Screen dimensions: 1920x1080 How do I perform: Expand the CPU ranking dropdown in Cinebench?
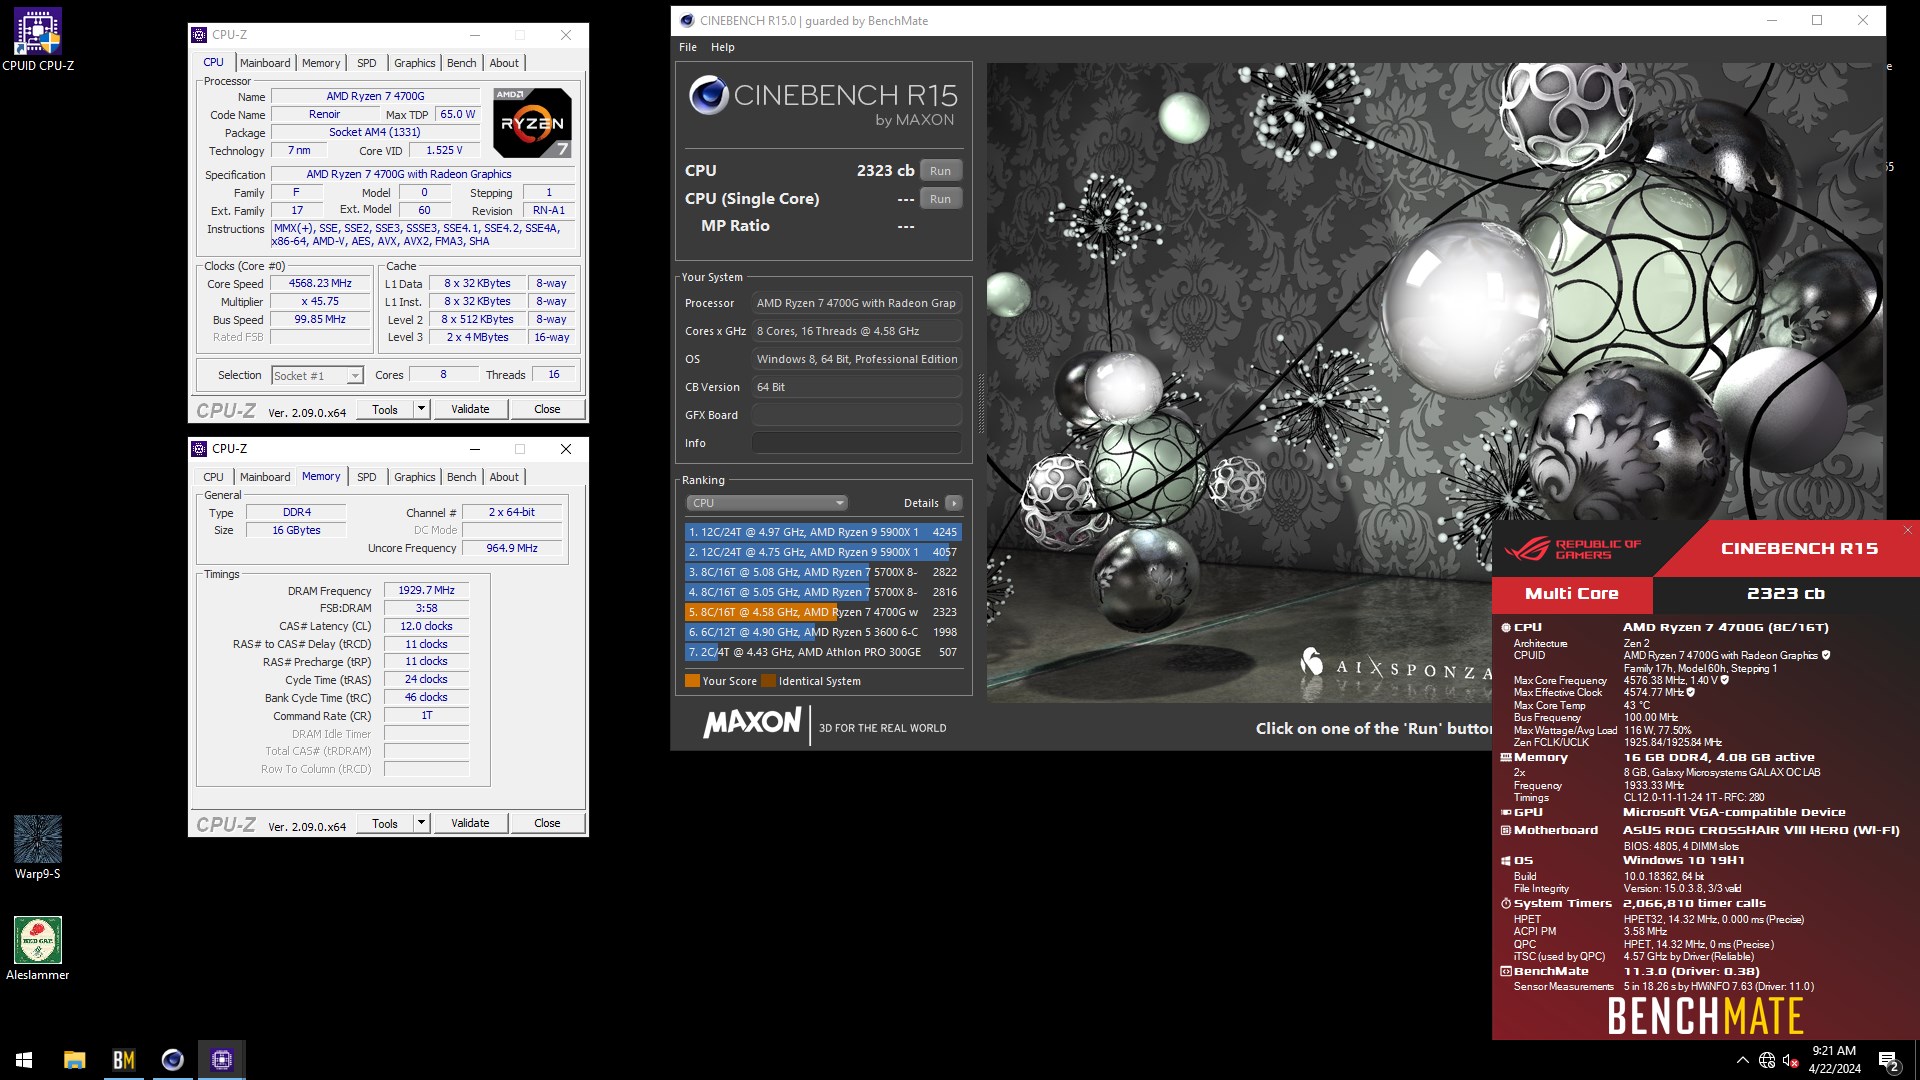[x=766, y=503]
